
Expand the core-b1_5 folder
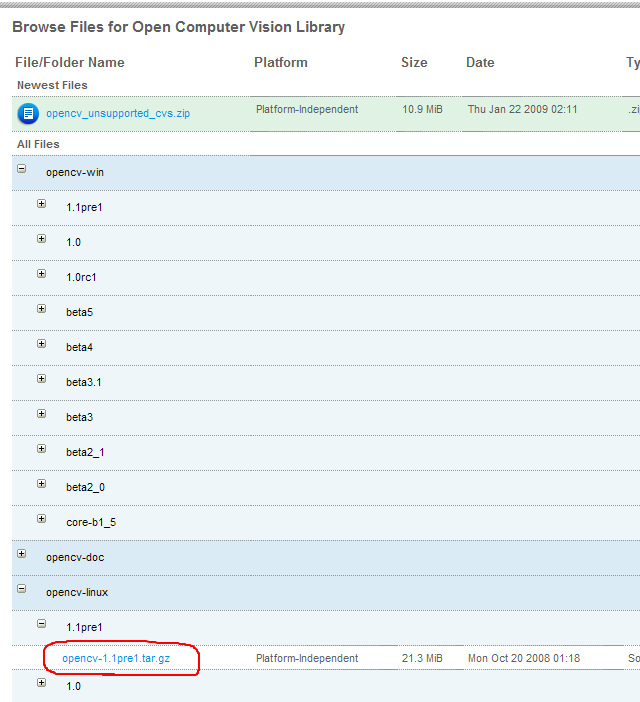pyautogui.click(x=42, y=518)
